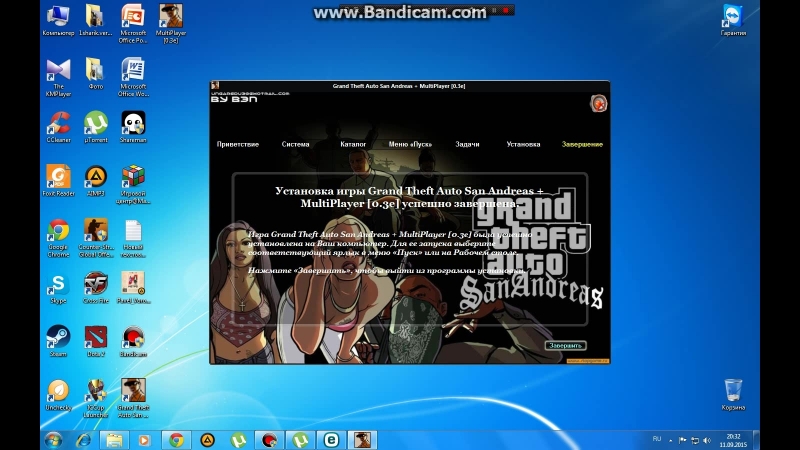Open Windows Media Player taskbar icon

click(x=144, y=440)
